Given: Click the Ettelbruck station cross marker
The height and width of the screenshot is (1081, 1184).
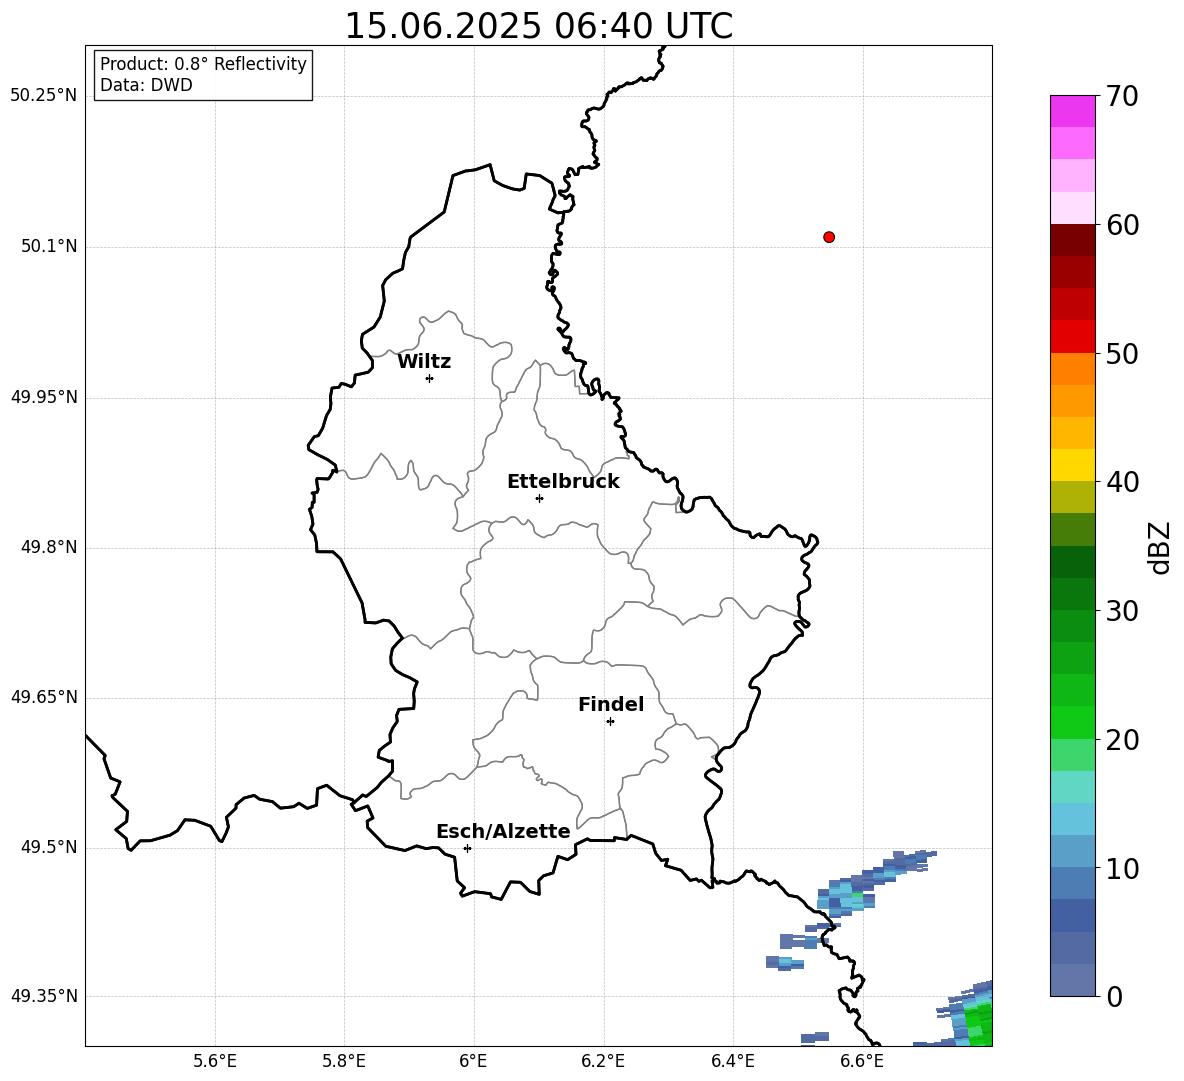Looking at the screenshot, I should 539,498.
